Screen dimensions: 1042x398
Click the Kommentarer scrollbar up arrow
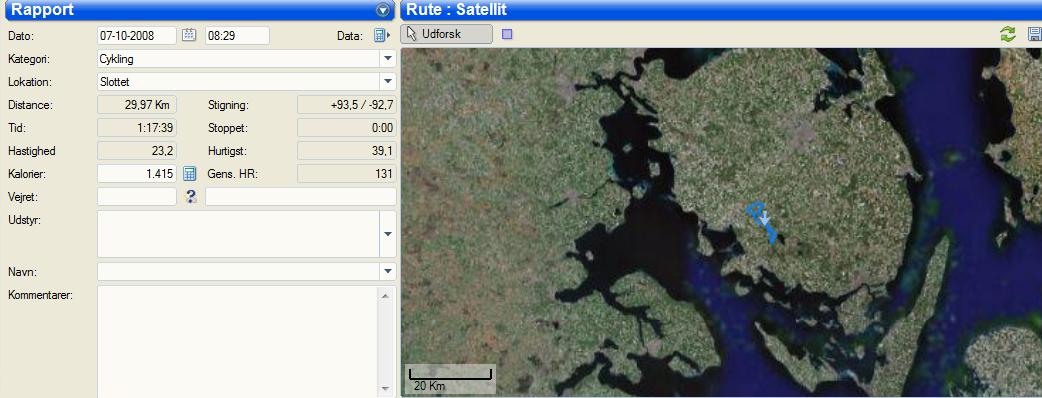coord(385,295)
